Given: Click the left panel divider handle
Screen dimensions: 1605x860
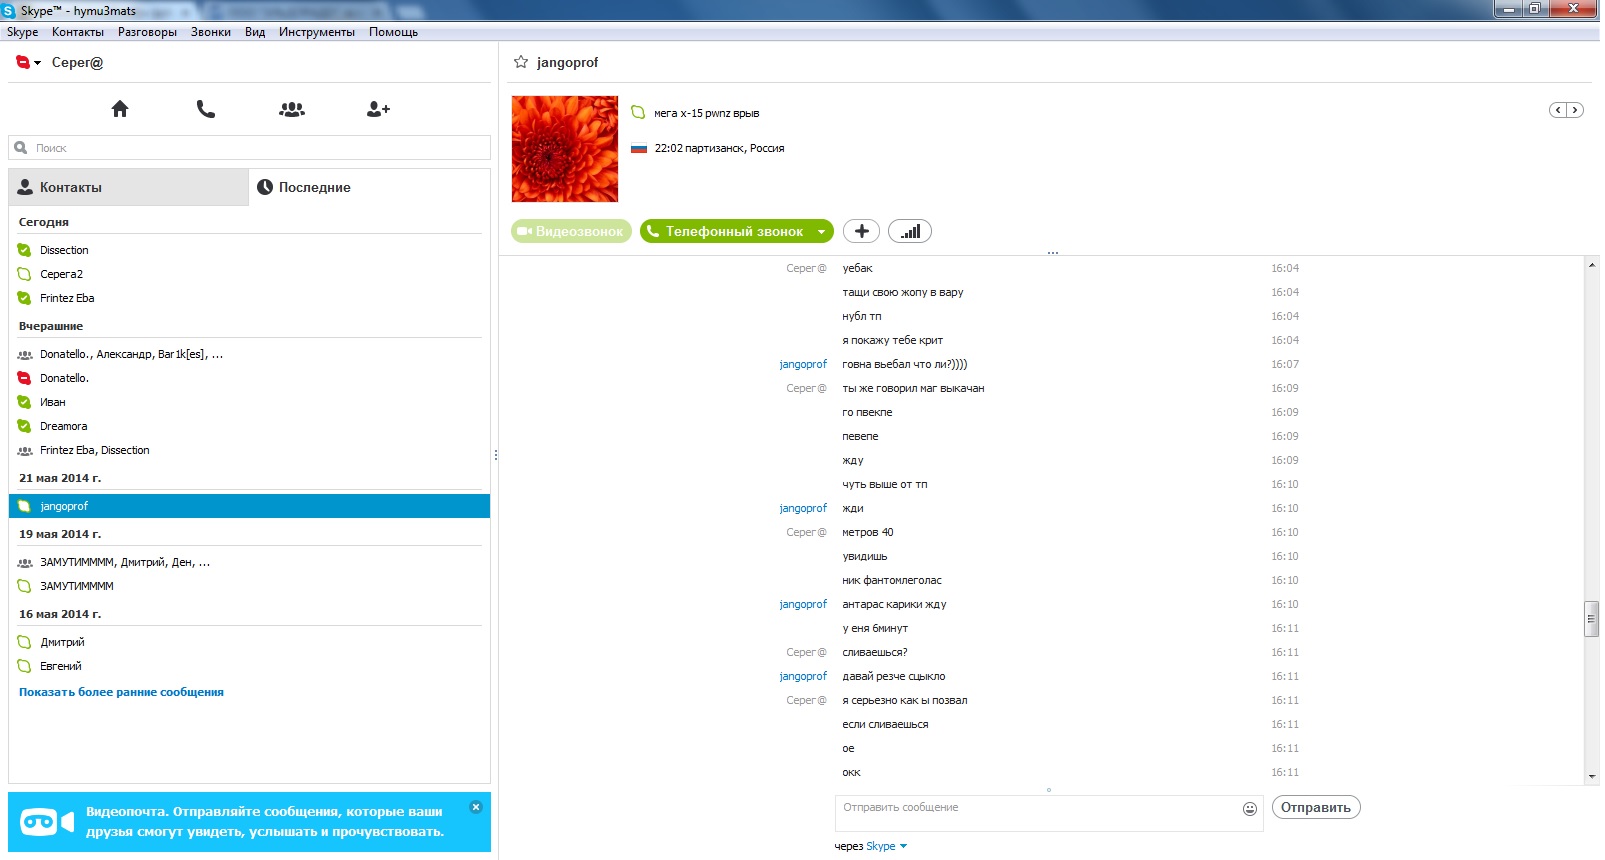Looking at the screenshot, I should (495, 455).
